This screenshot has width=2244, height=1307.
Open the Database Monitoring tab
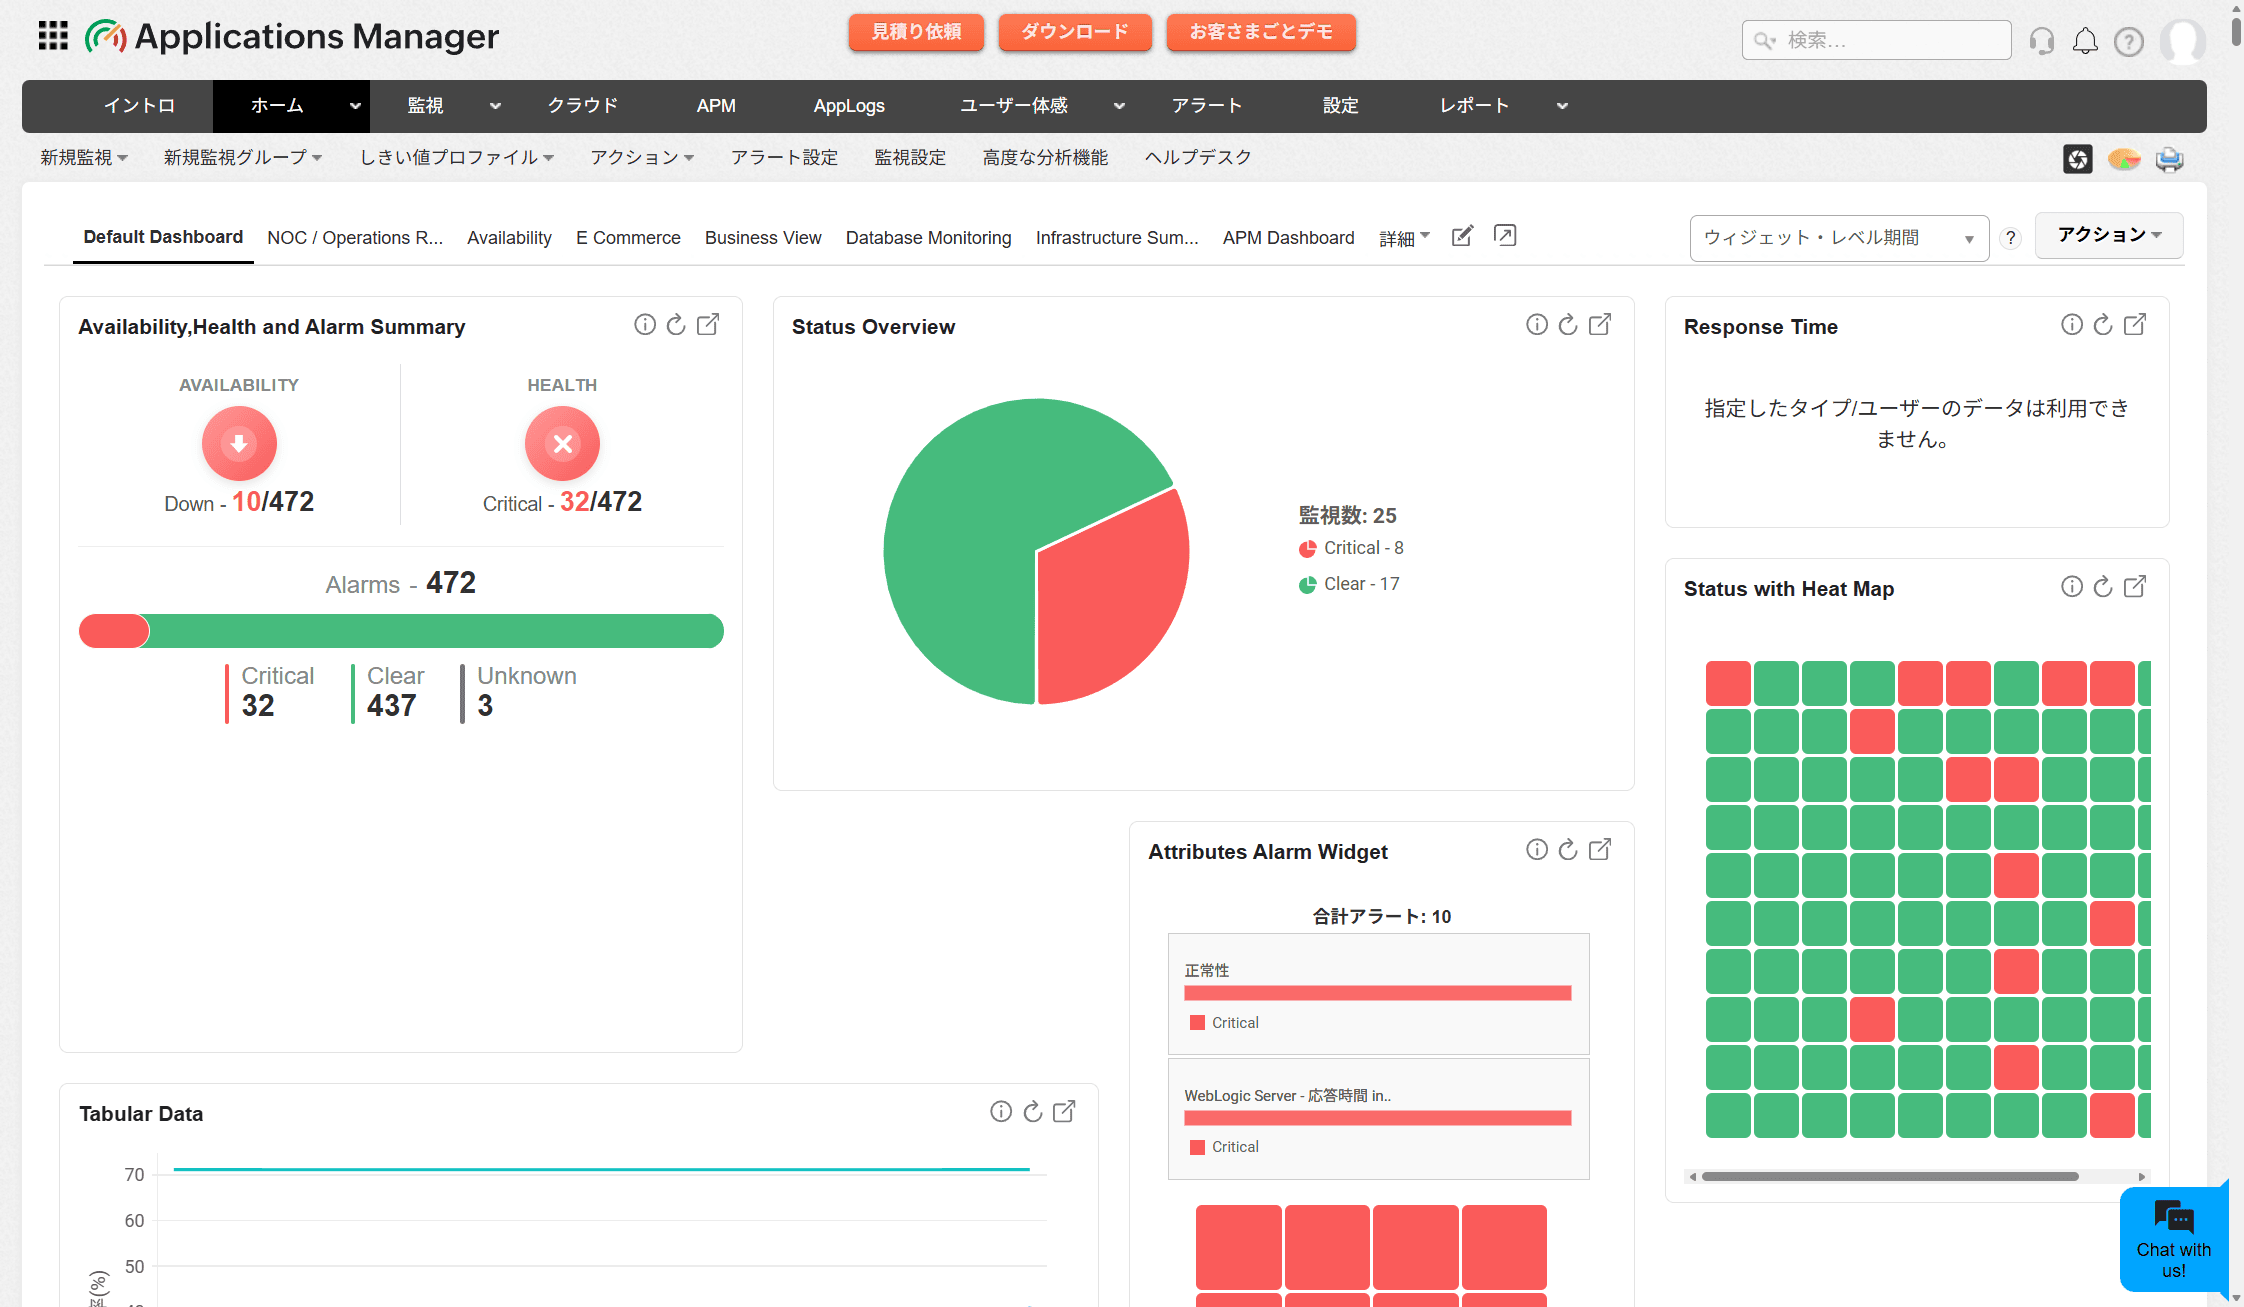[x=929, y=238]
